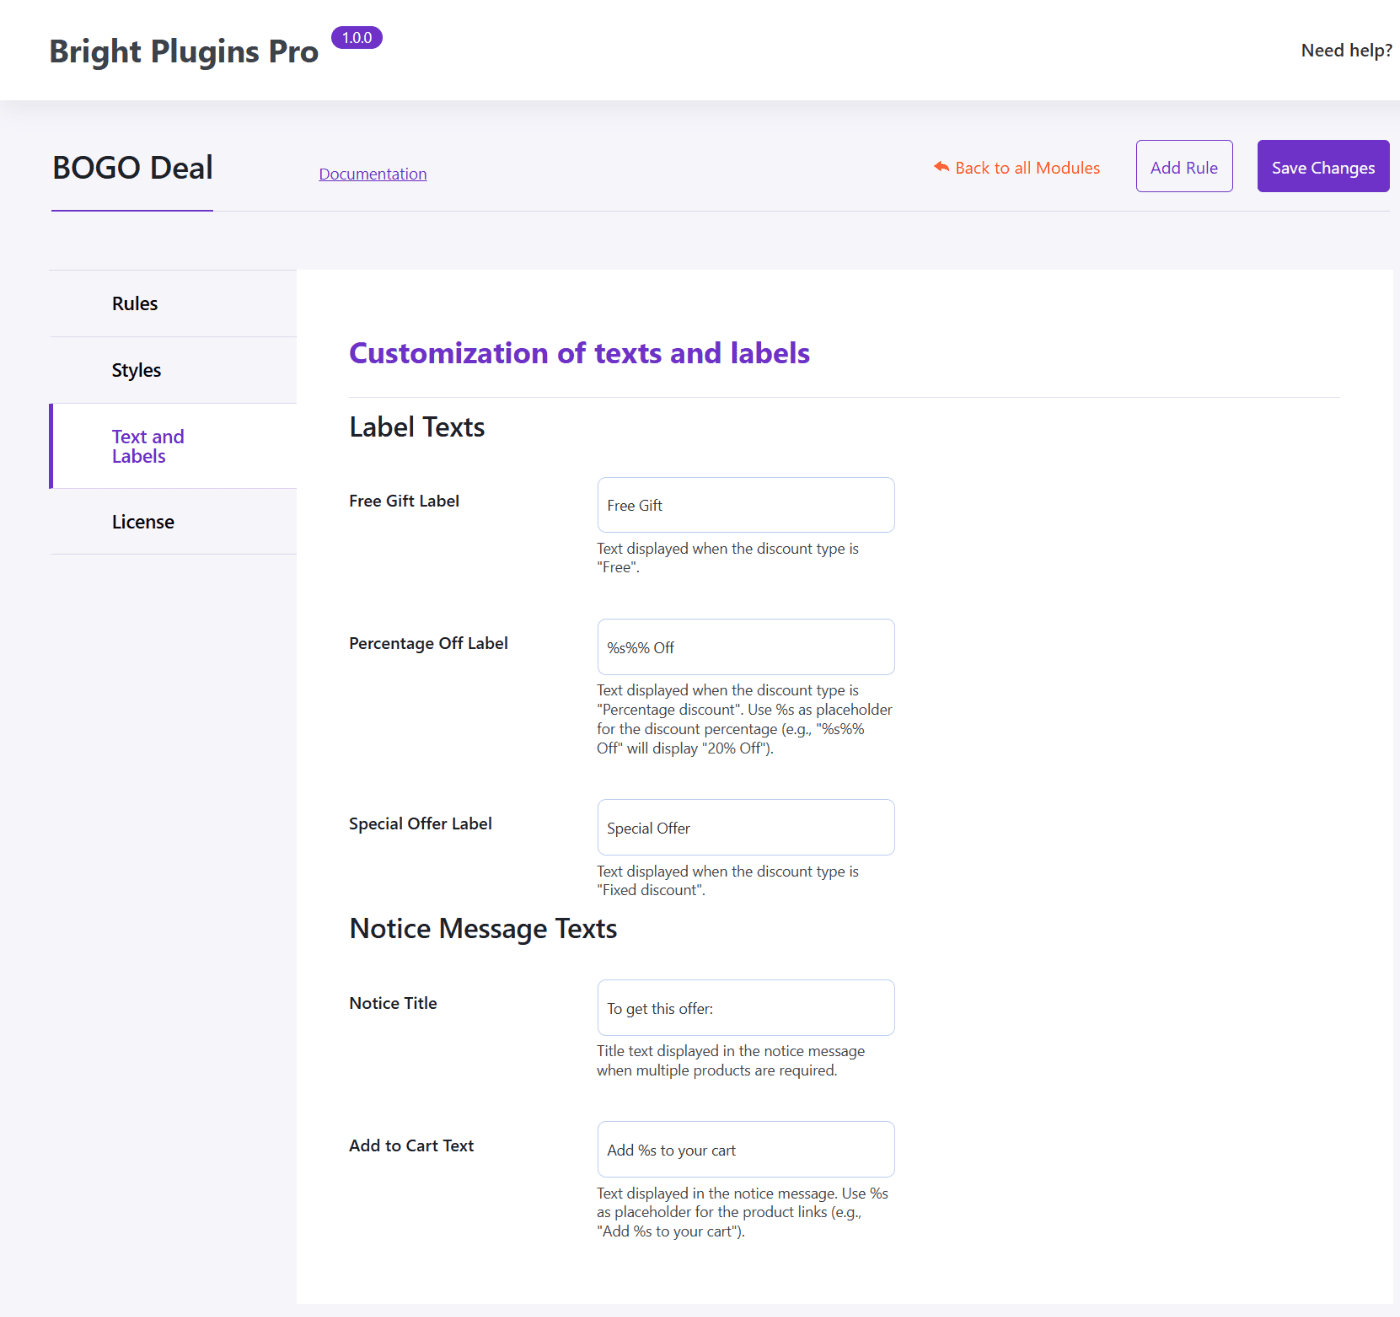Screen dimensions: 1400x1317
Task: Click the Add to Cart Text field
Action: (x=745, y=1149)
